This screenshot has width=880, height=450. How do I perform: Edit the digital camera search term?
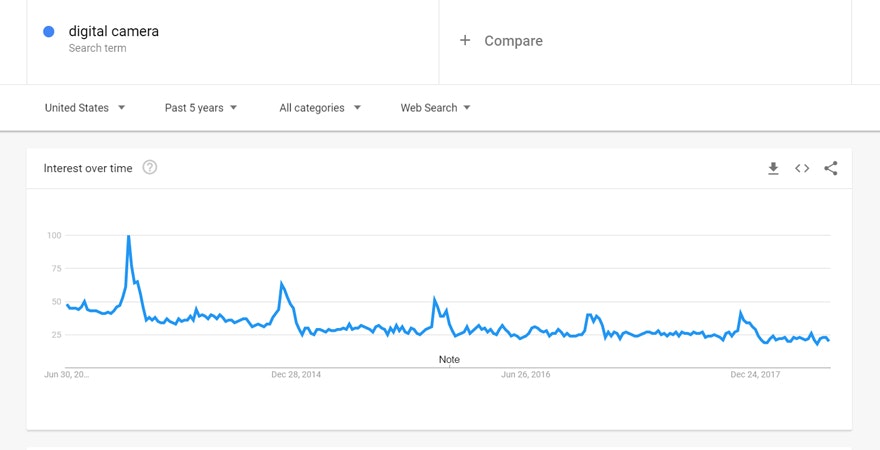point(114,31)
